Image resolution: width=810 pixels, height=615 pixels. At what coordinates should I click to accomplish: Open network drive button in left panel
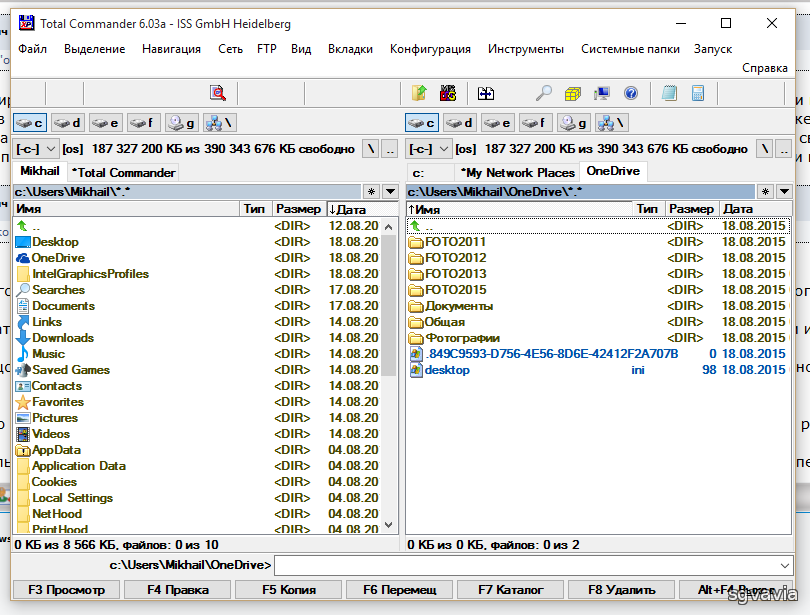(x=220, y=123)
